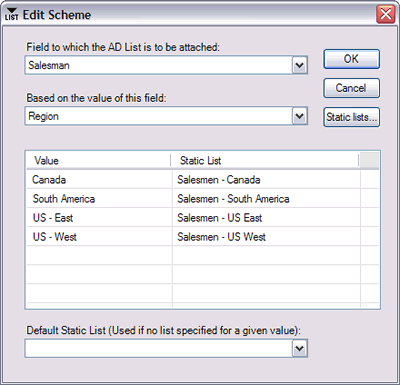Open the Default Static List dropdown
Viewport: 400px width, 385px height.
(300, 349)
